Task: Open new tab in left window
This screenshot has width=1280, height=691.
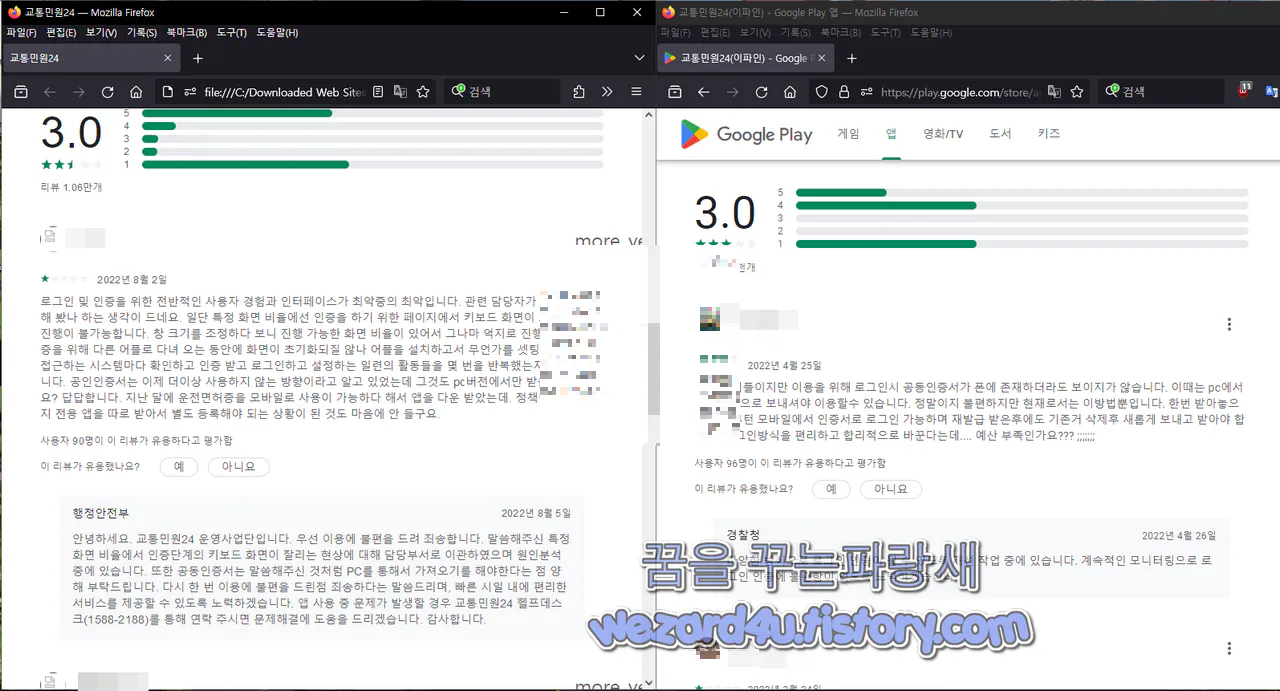Action: 198,58
